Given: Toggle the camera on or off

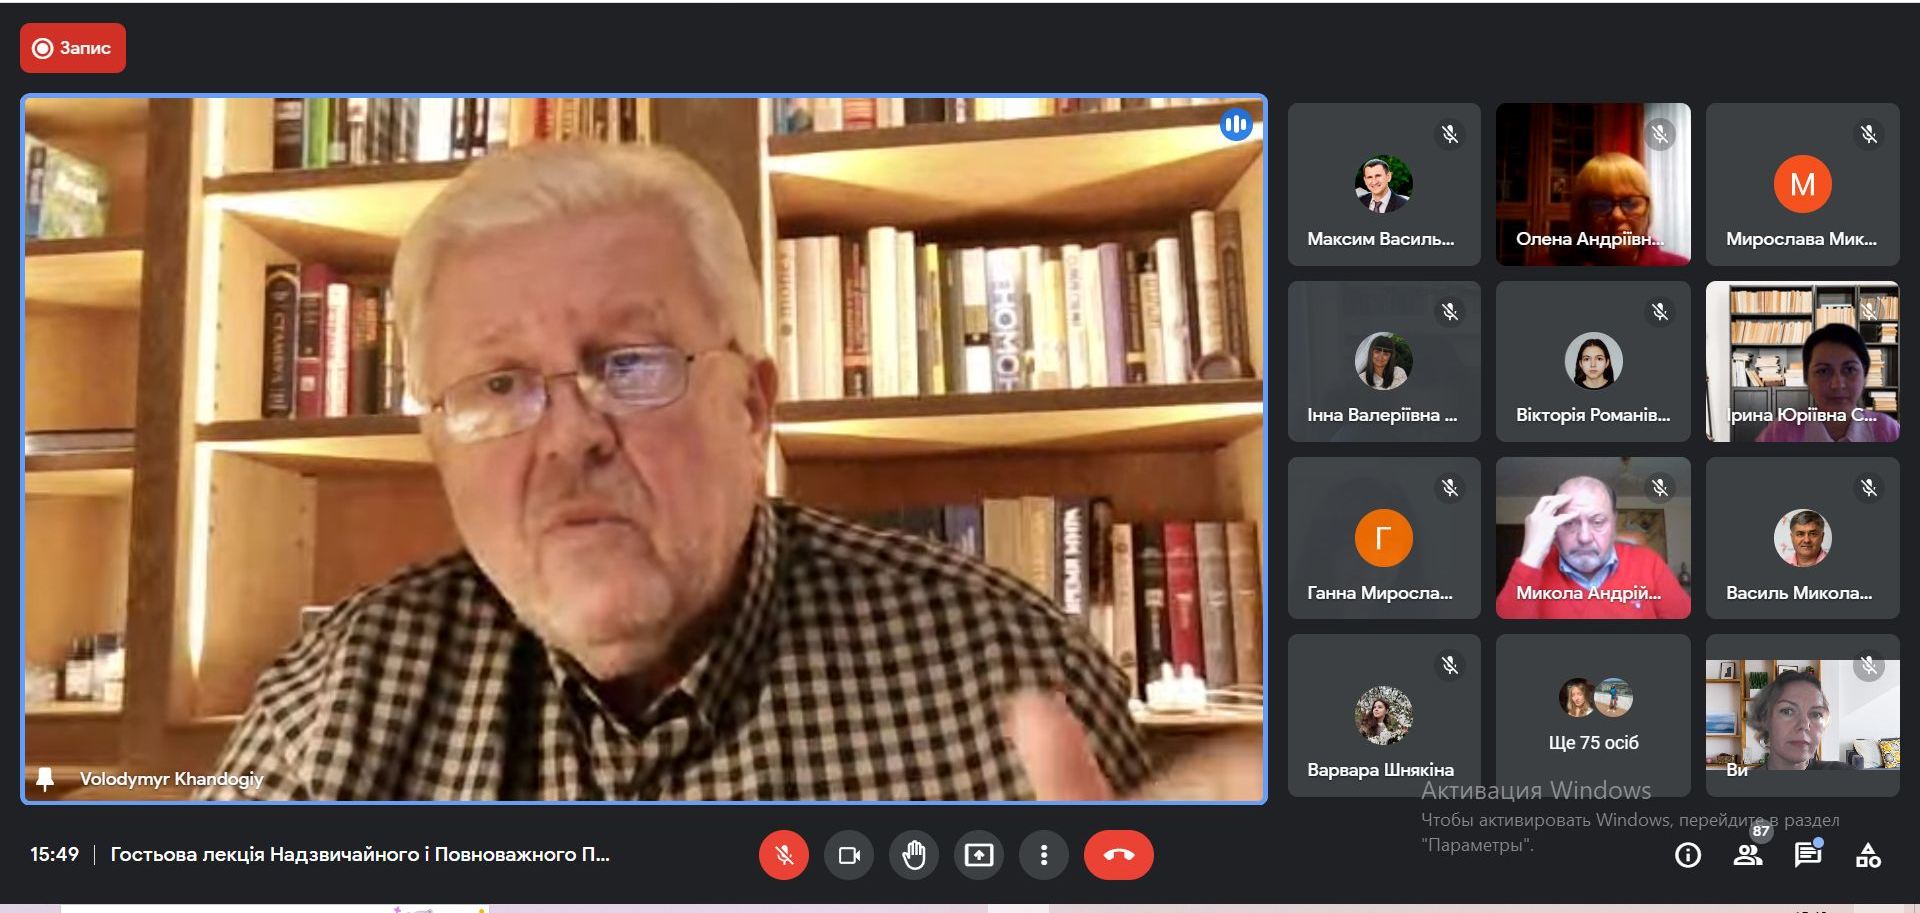Looking at the screenshot, I should [849, 855].
